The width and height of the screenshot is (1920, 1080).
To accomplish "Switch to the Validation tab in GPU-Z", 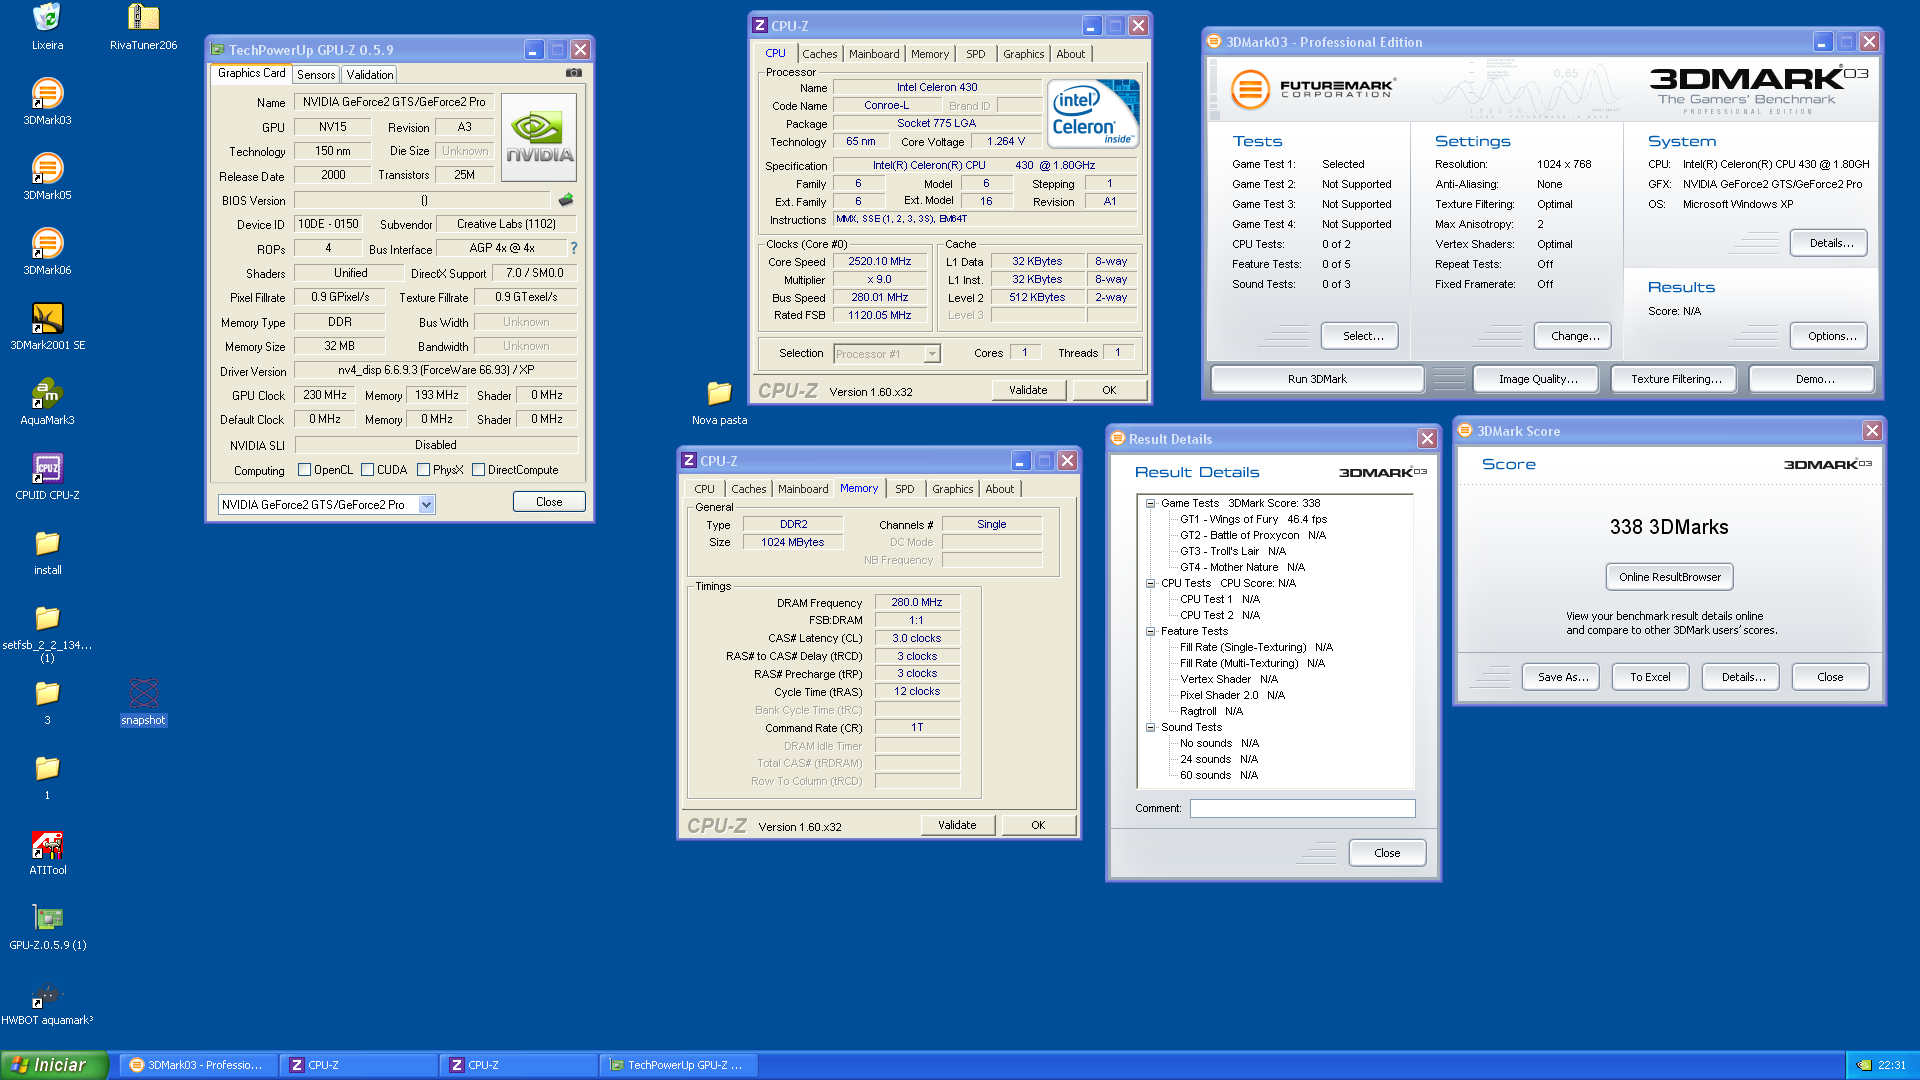I will (x=370, y=75).
